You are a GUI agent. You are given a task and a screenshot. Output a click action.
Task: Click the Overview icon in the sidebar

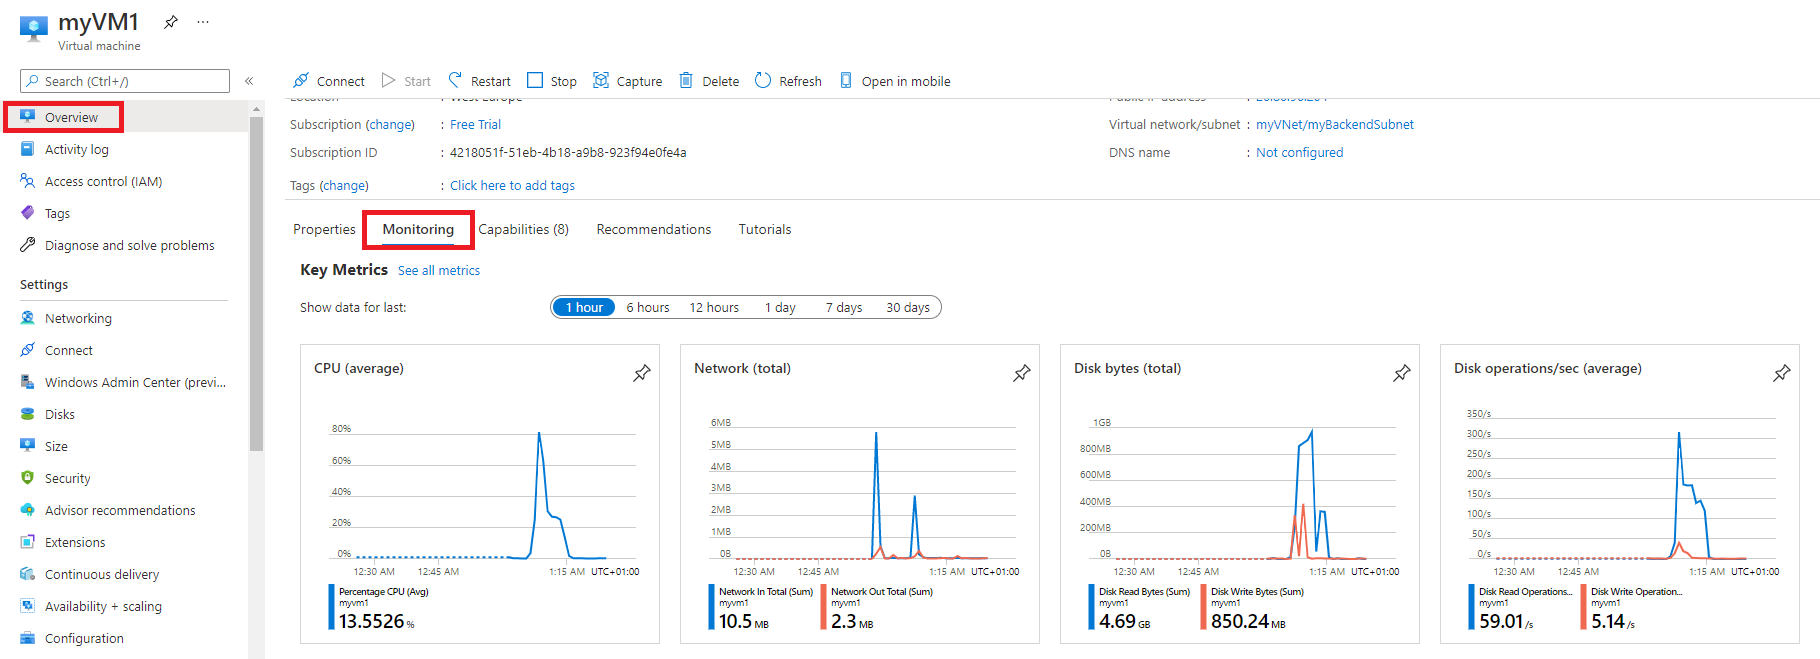coord(28,116)
